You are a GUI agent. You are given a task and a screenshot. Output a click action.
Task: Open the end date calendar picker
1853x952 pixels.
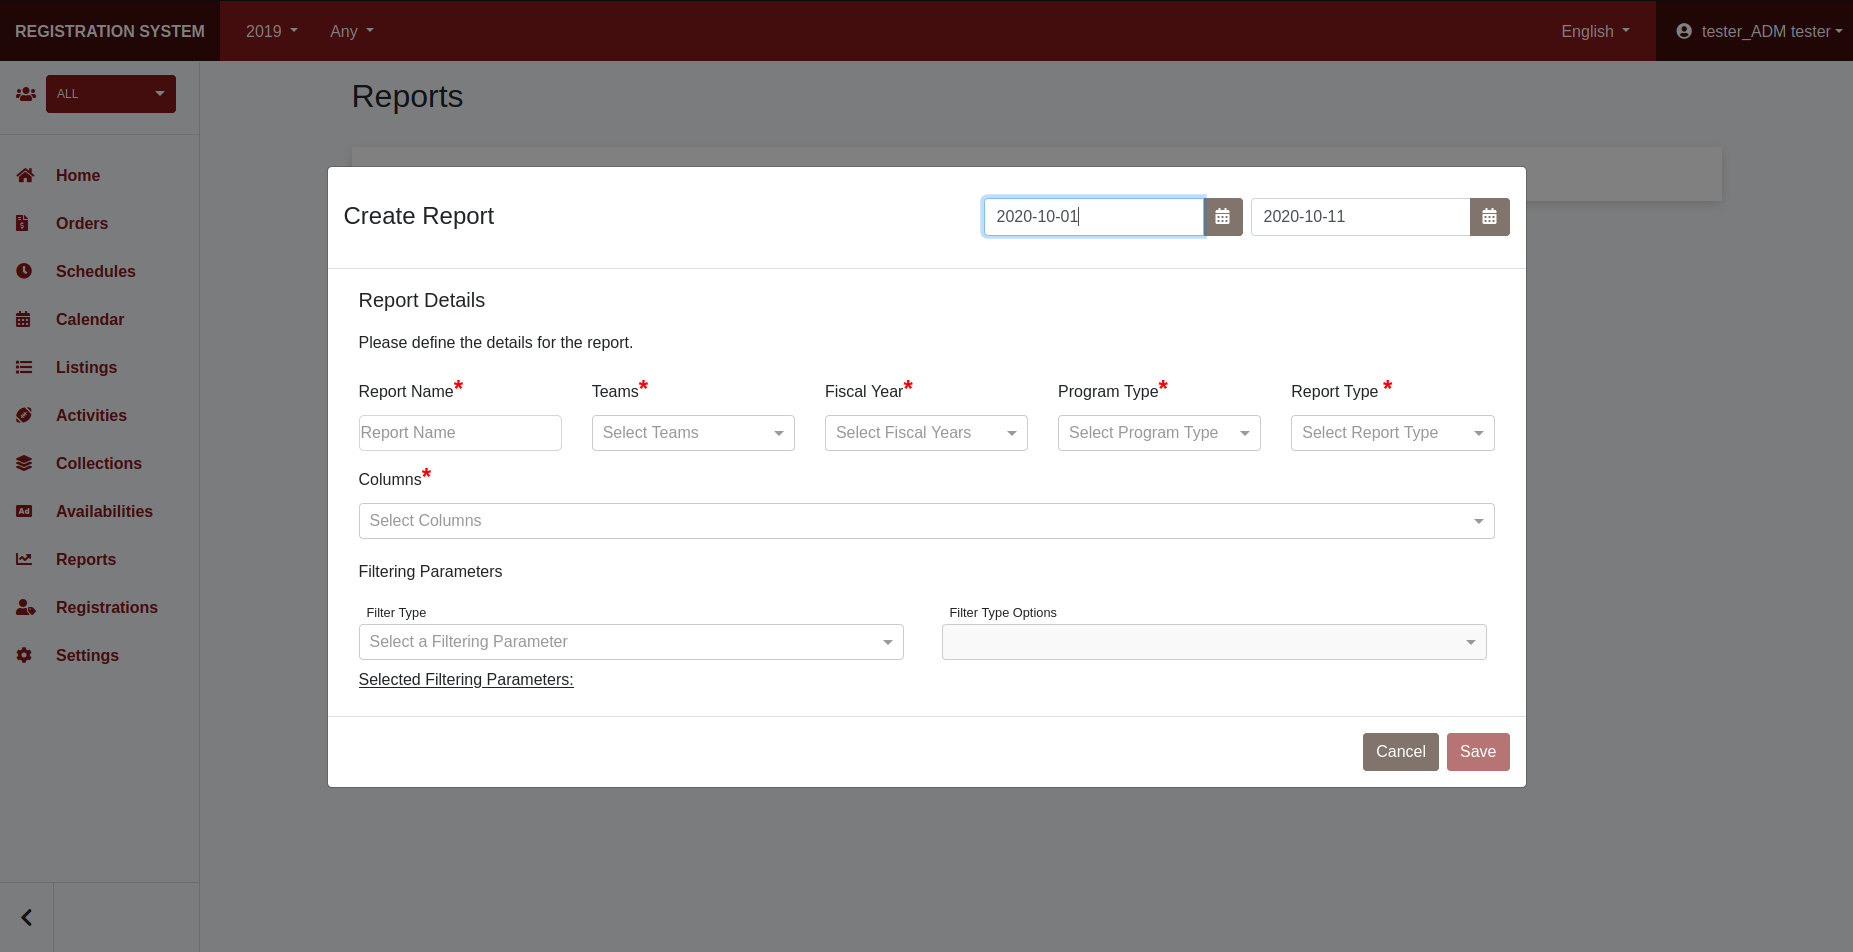pyautogui.click(x=1489, y=217)
